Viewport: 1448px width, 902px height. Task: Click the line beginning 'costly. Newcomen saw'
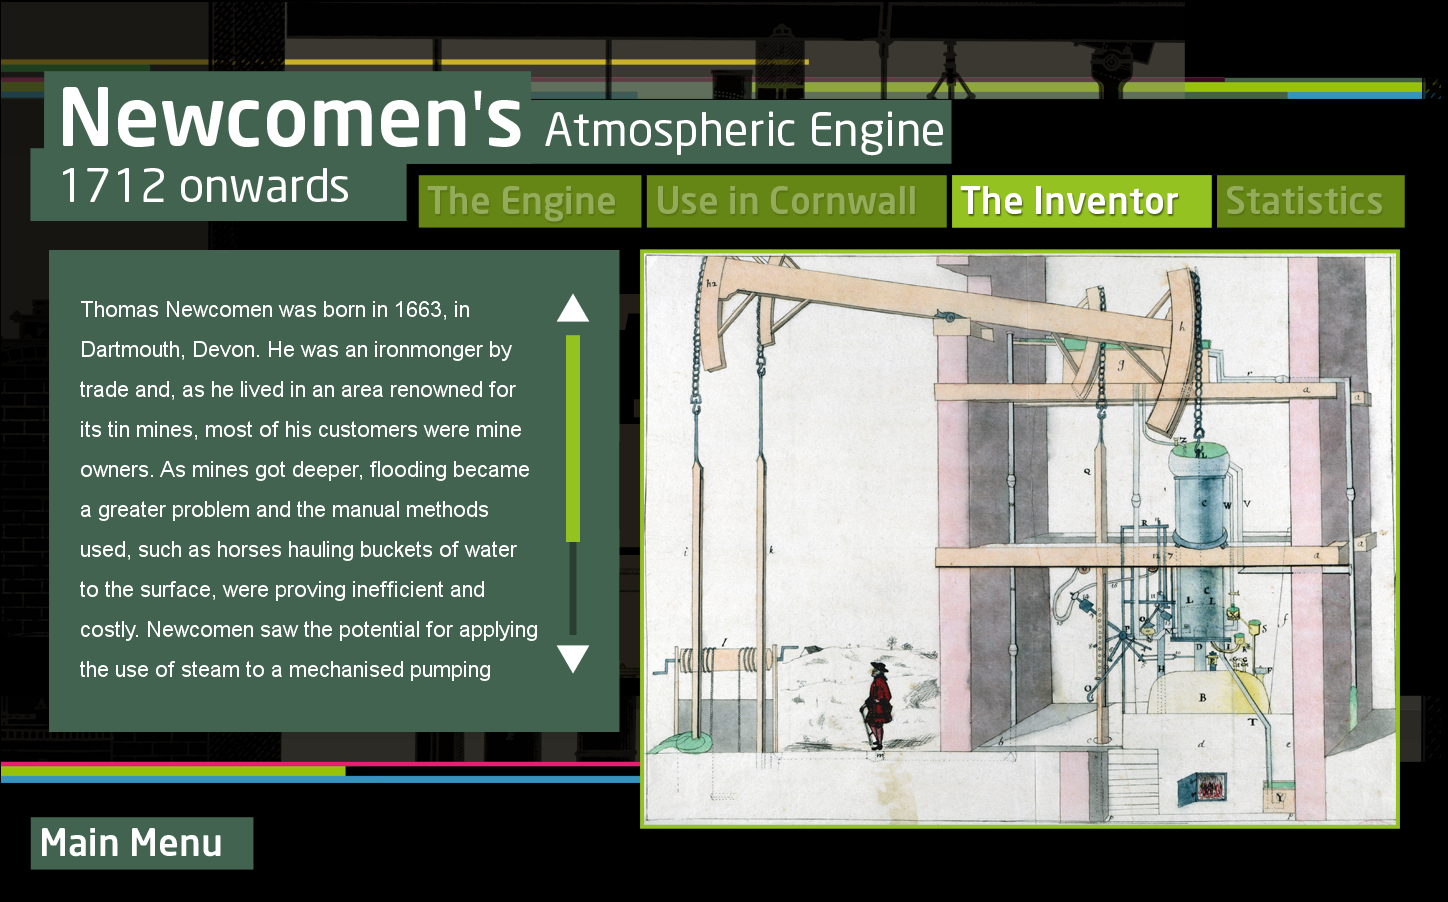pyautogui.click(x=309, y=630)
